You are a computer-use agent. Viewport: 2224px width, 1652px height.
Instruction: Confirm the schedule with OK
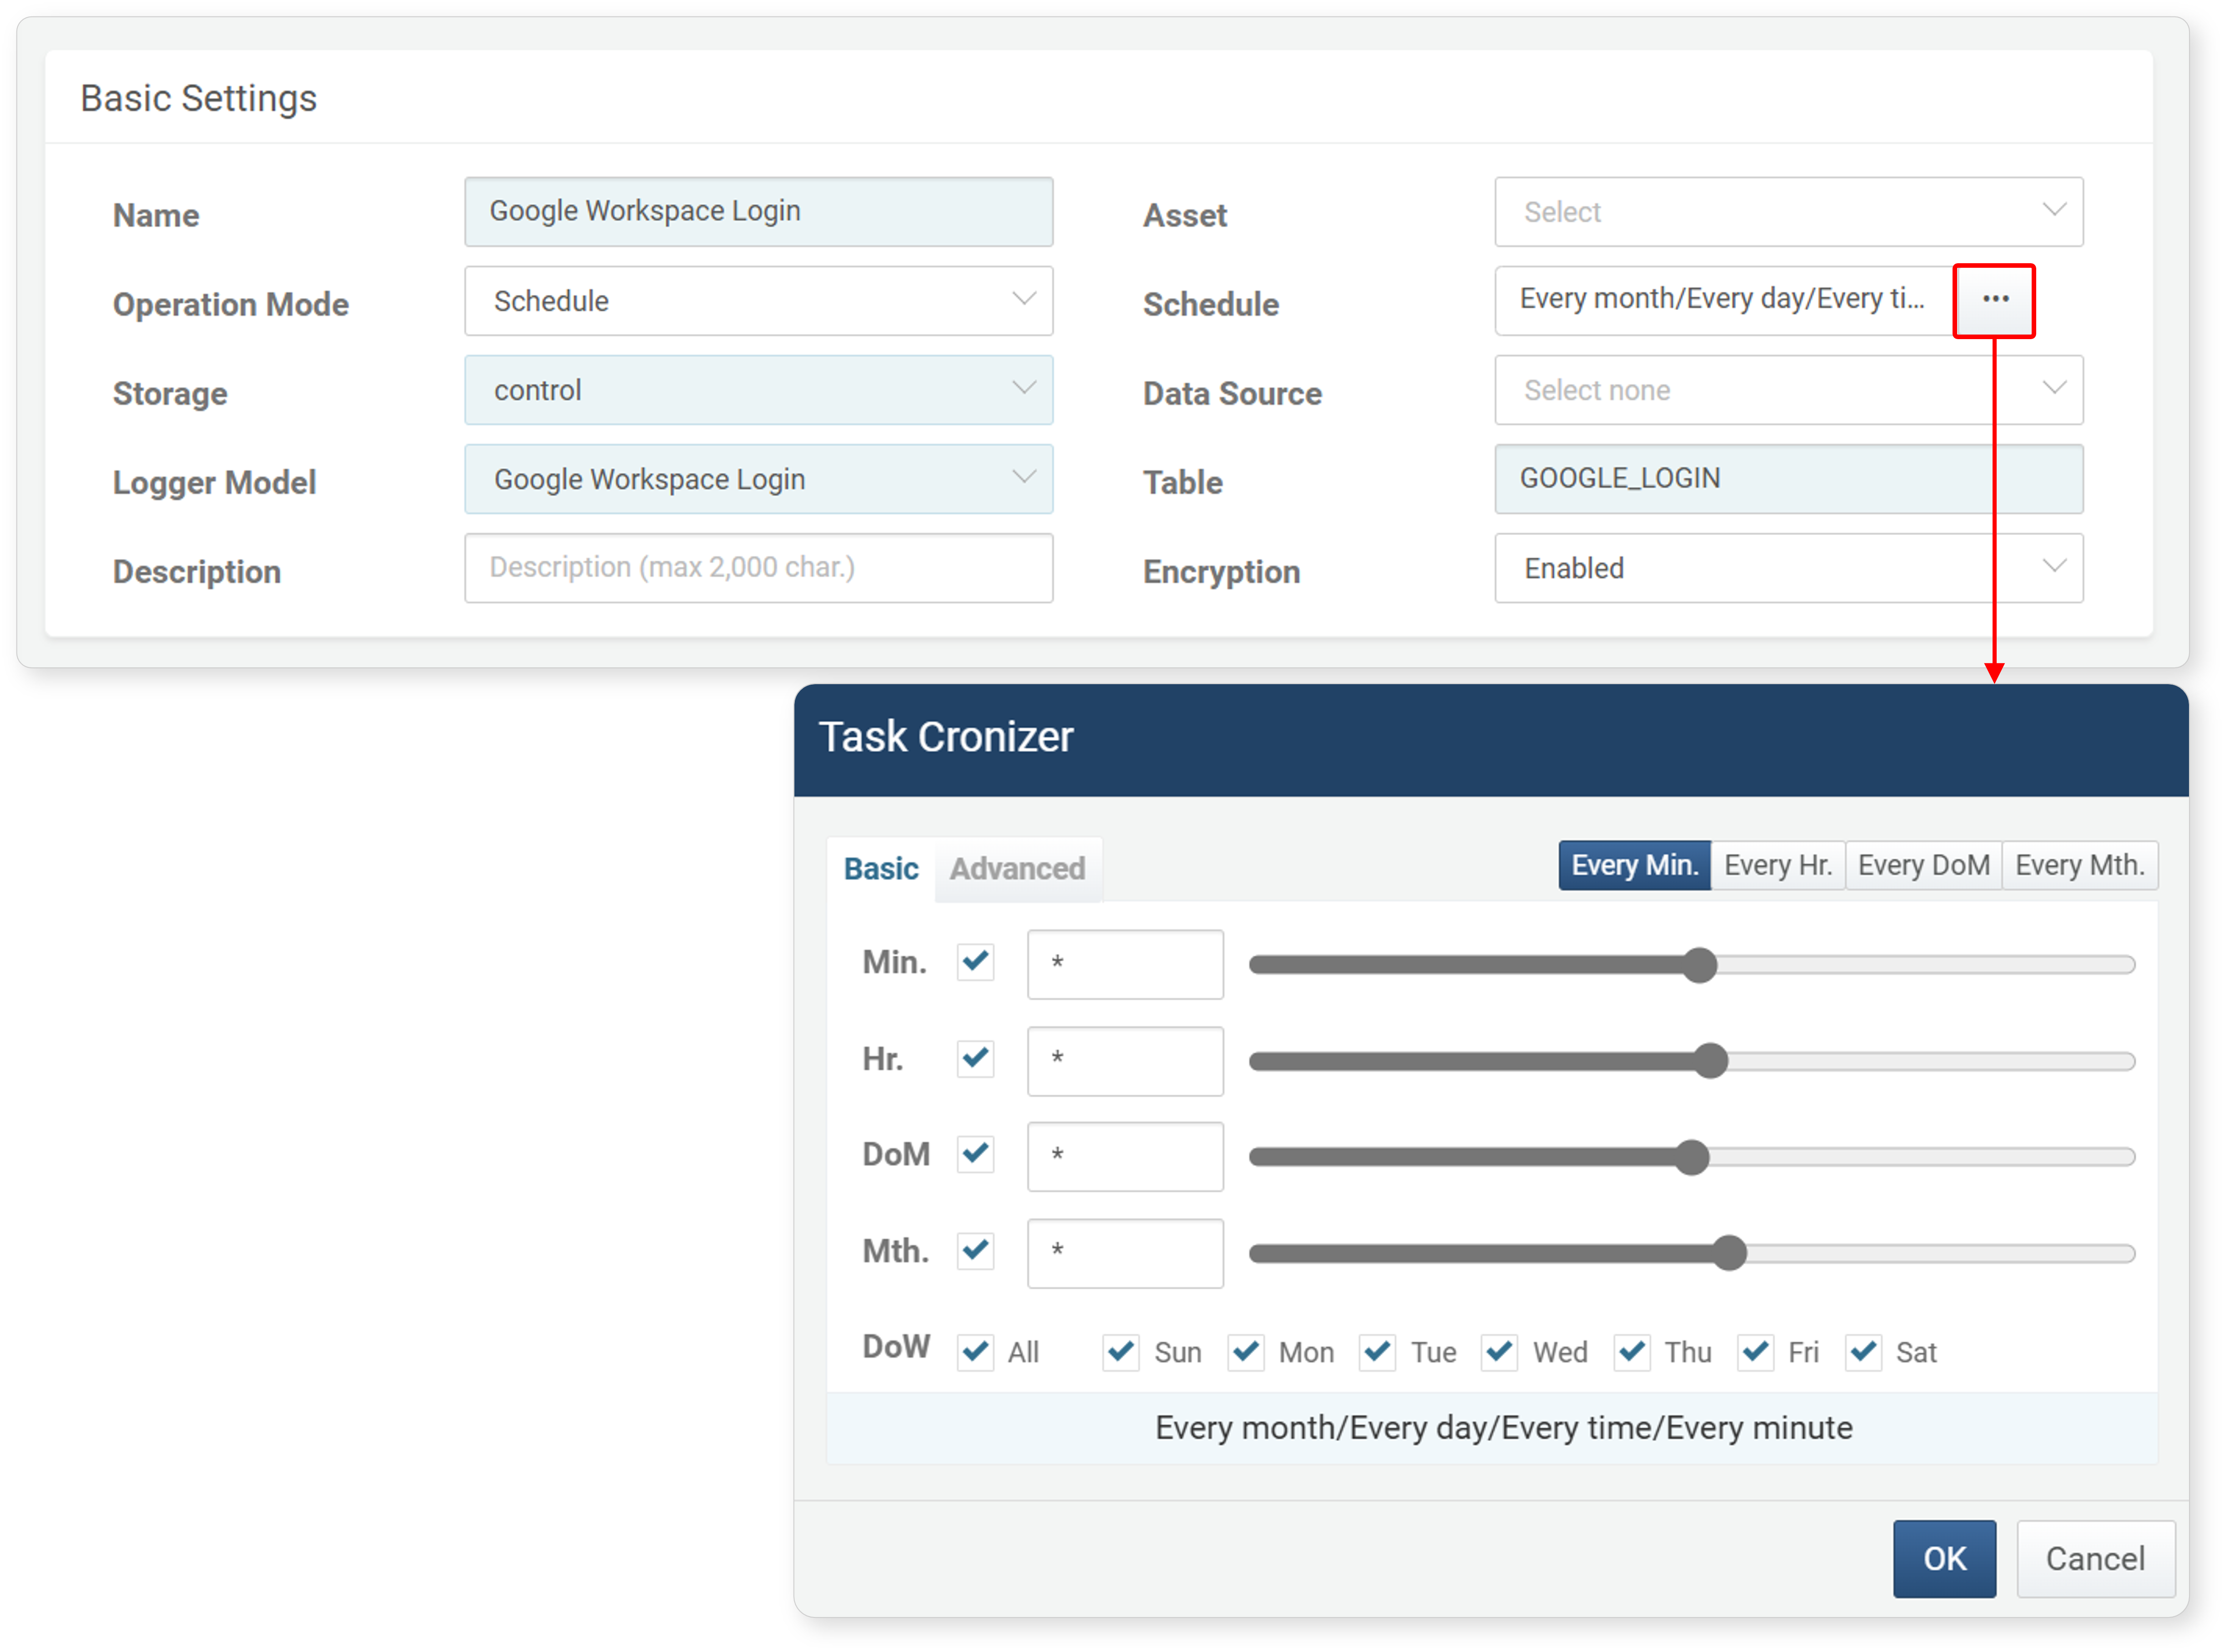click(1943, 1558)
